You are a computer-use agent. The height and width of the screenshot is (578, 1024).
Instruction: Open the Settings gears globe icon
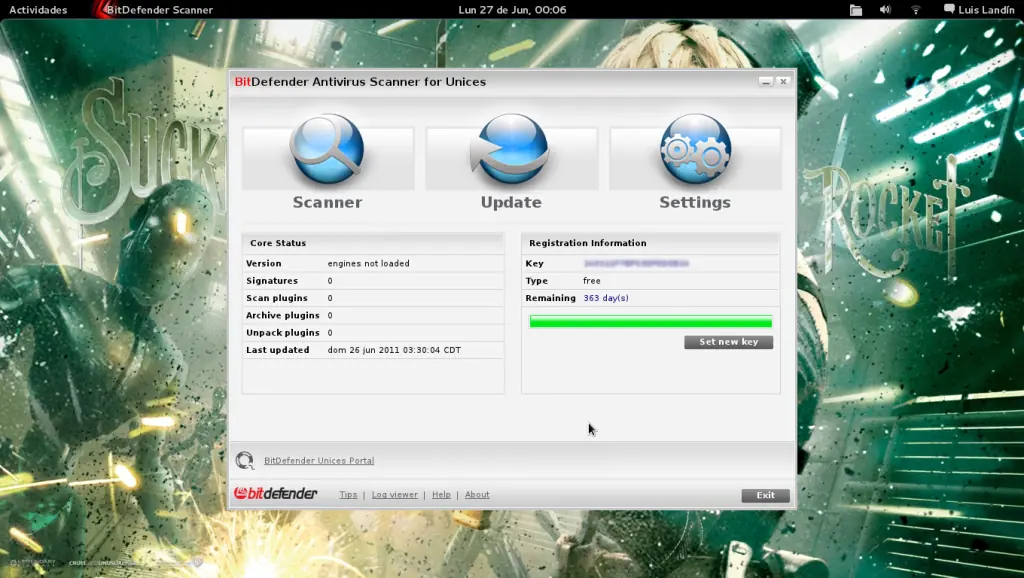click(x=695, y=150)
